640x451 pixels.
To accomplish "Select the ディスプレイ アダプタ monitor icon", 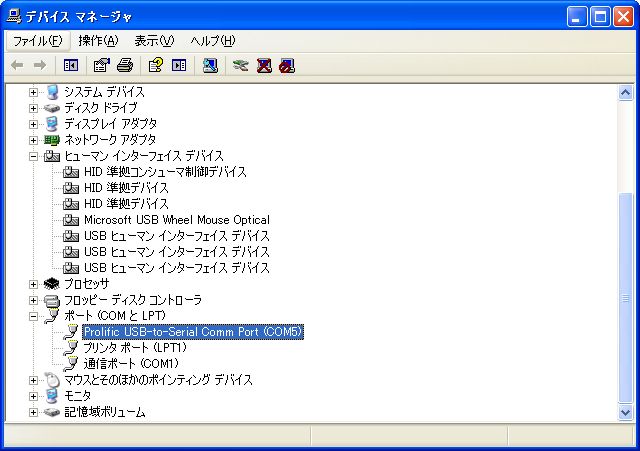I will [52, 124].
